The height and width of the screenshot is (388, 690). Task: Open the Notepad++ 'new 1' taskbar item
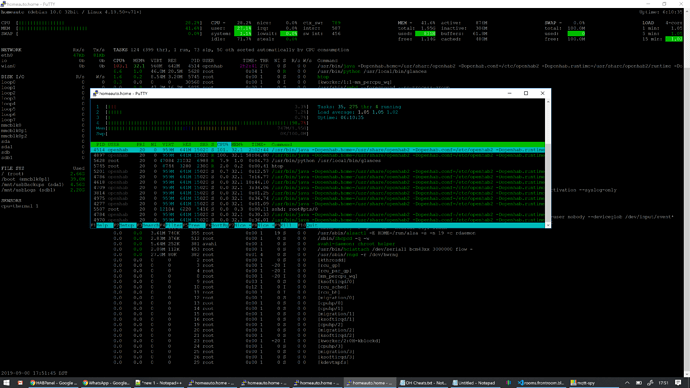pyautogui.click(x=158, y=383)
